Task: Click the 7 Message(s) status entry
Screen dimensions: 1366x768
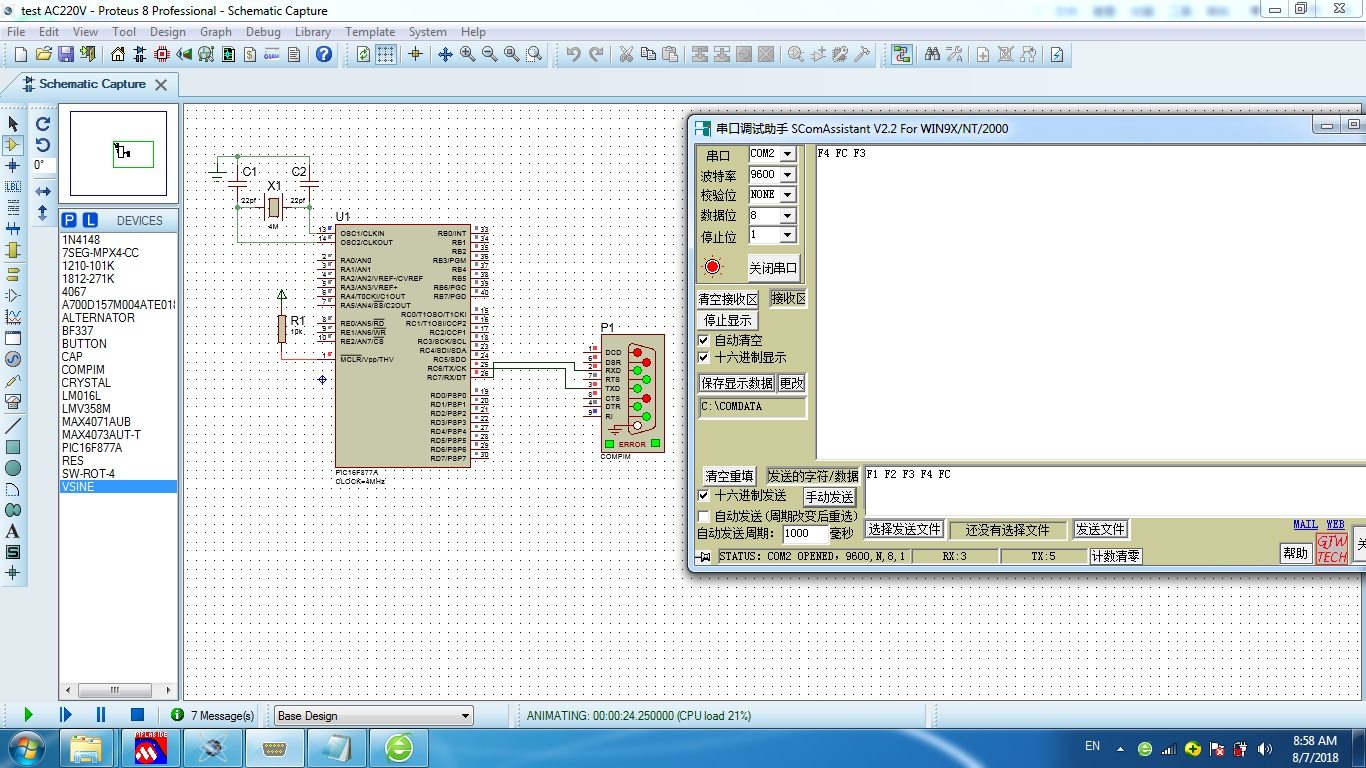Action: pyautogui.click(x=212, y=716)
